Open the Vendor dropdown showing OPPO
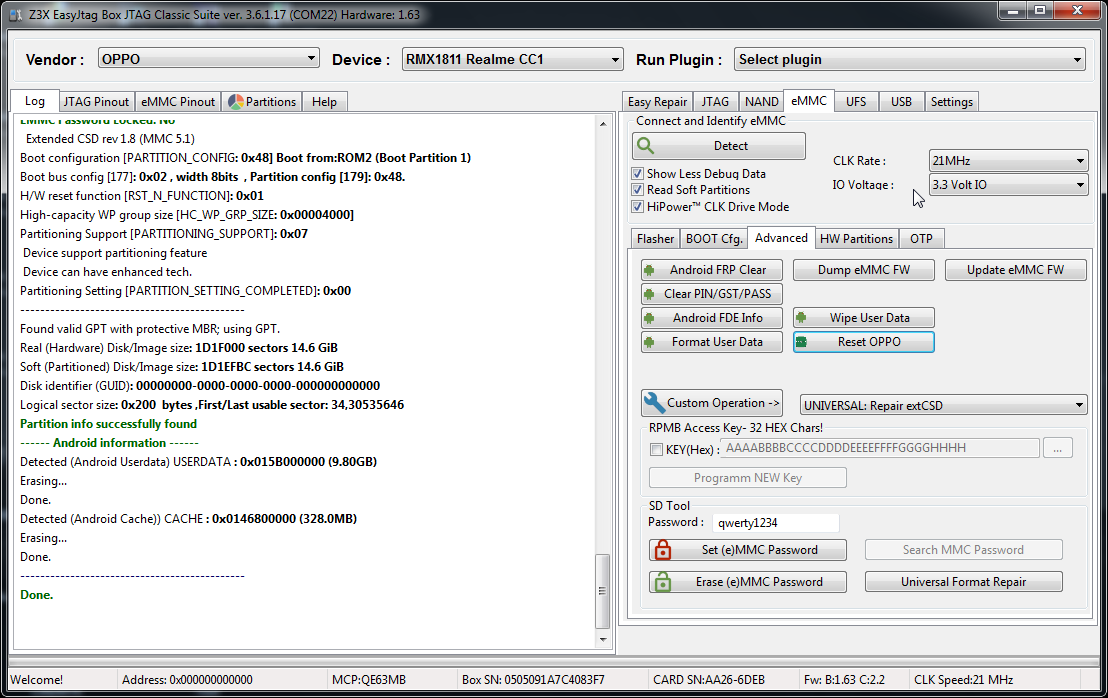 click(208, 59)
